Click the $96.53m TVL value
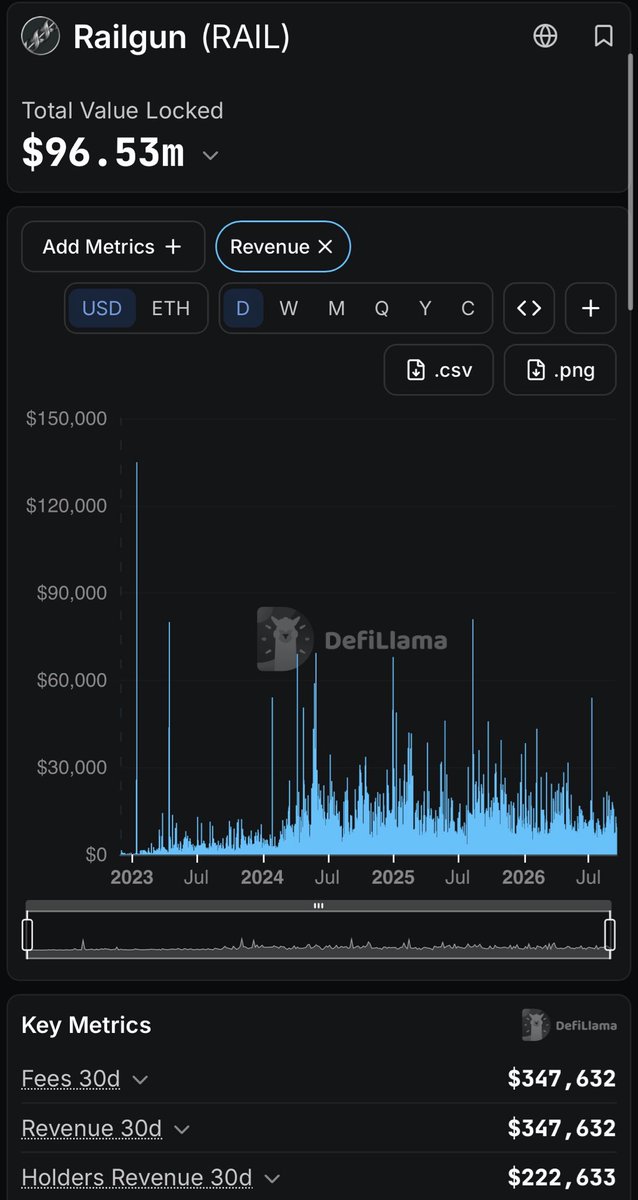The image size is (638, 1200). [103, 153]
